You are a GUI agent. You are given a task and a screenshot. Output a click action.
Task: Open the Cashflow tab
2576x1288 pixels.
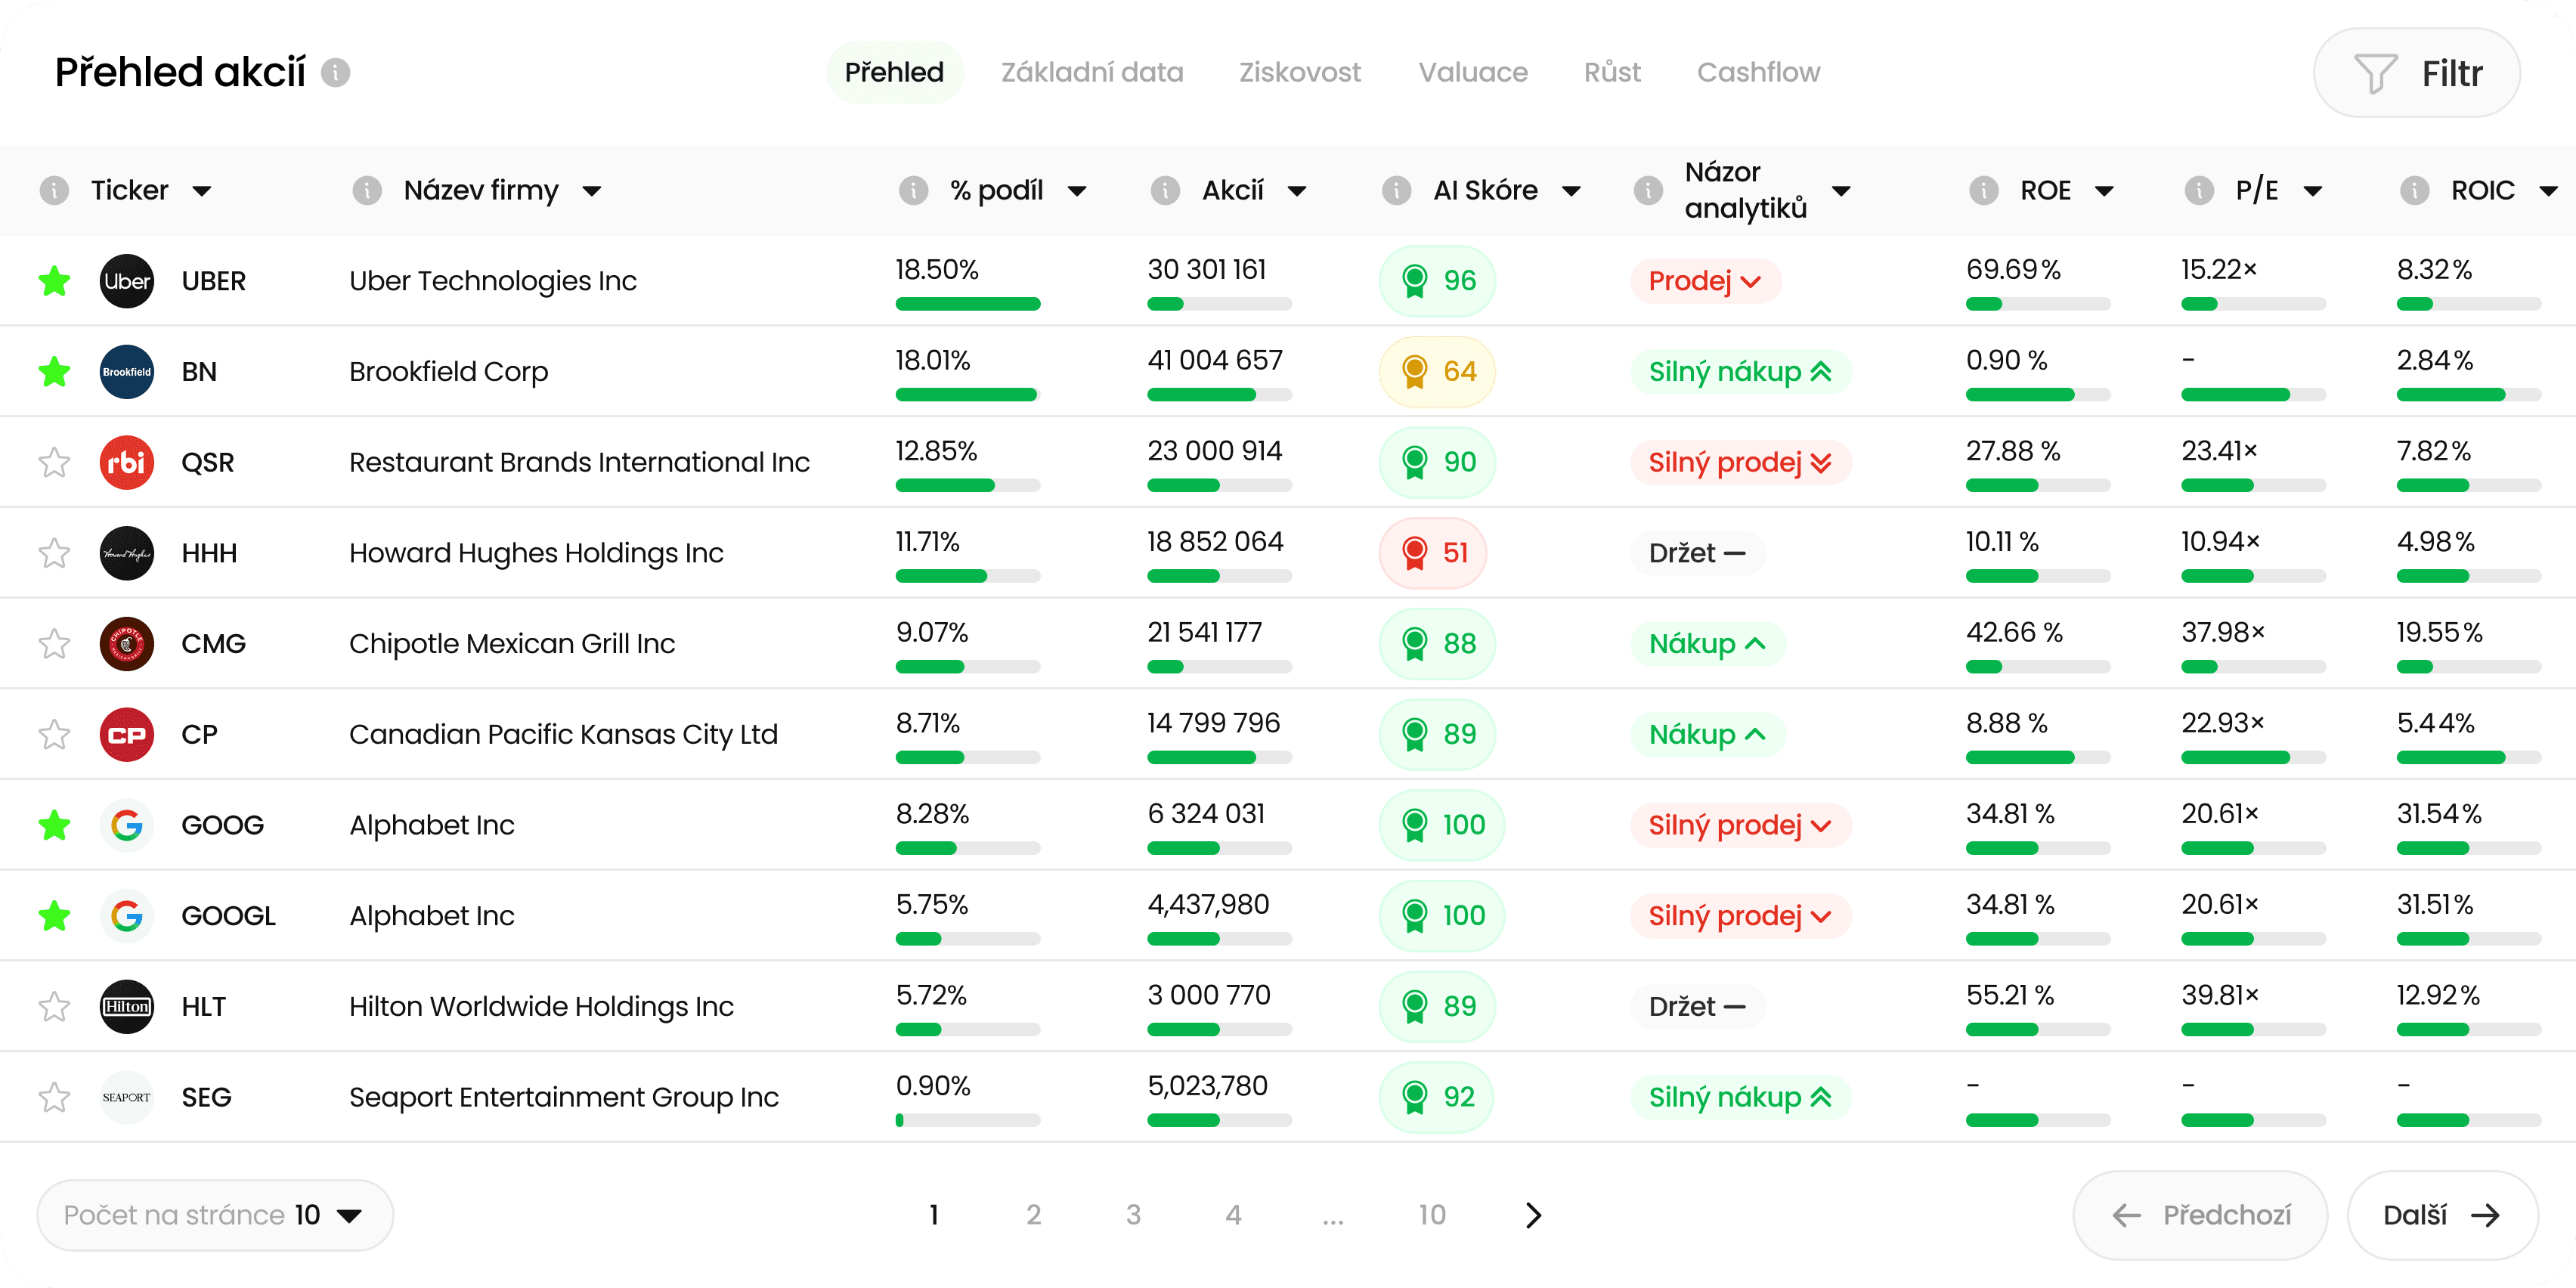(1758, 72)
